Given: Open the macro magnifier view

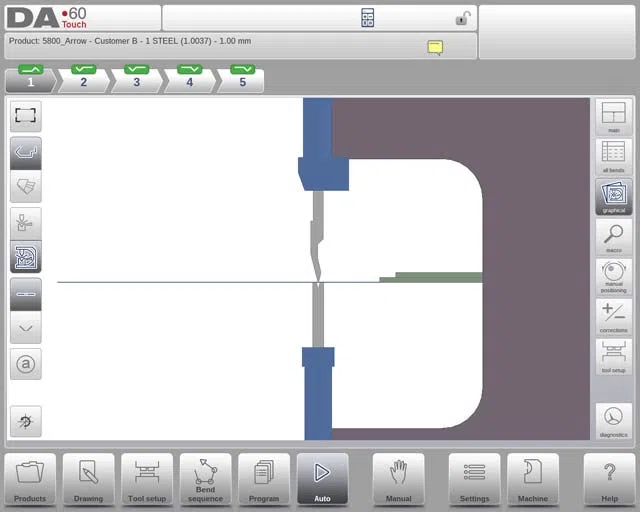Looking at the screenshot, I should pos(613,237).
